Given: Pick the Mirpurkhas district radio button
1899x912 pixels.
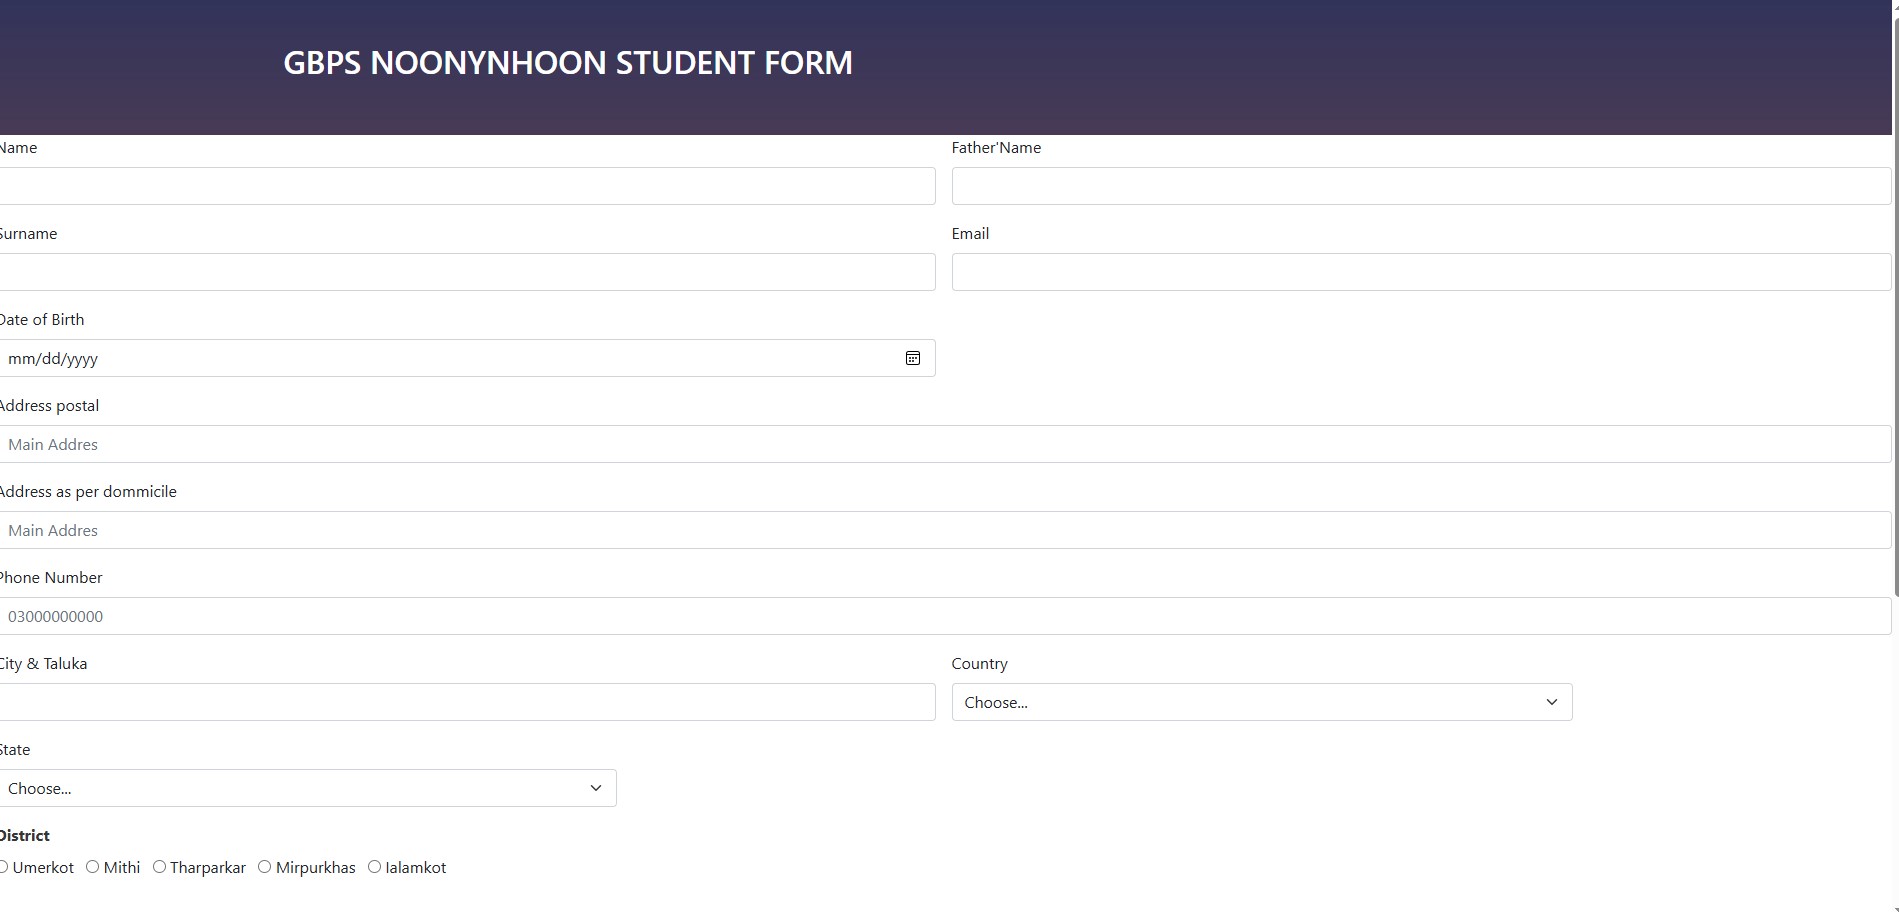Looking at the screenshot, I should [265, 867].
